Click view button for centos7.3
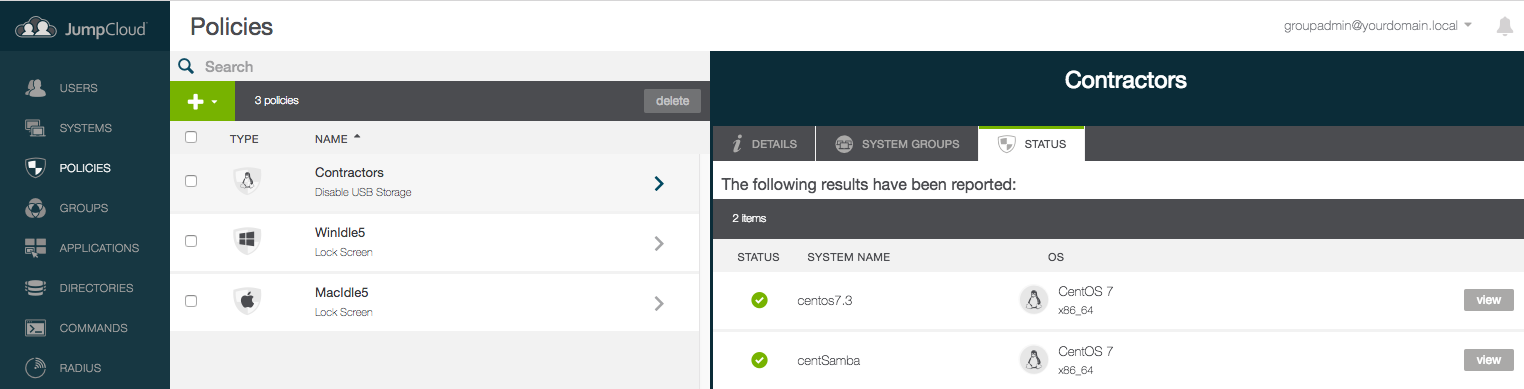The image size is (1524, 389). 1489,299
